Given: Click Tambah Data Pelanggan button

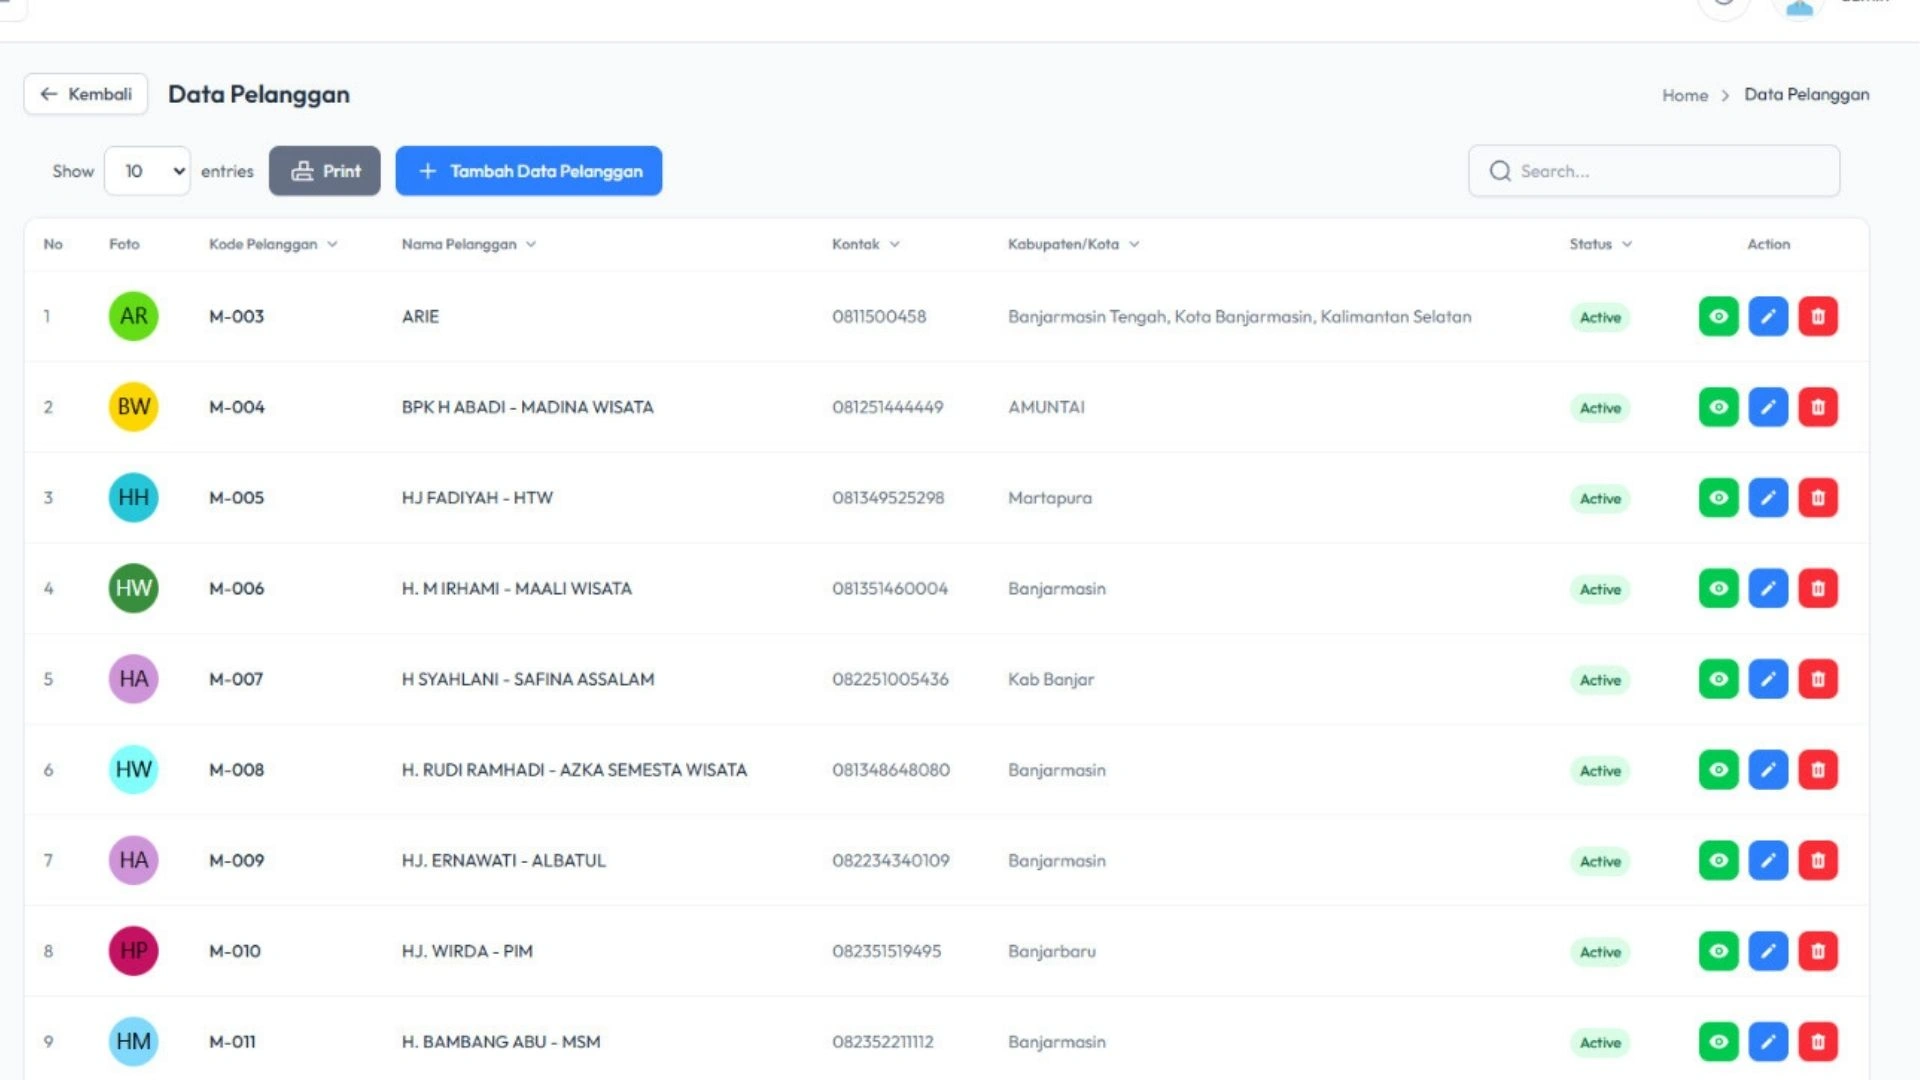Looking at the screenshot, I should click(528, 171).
